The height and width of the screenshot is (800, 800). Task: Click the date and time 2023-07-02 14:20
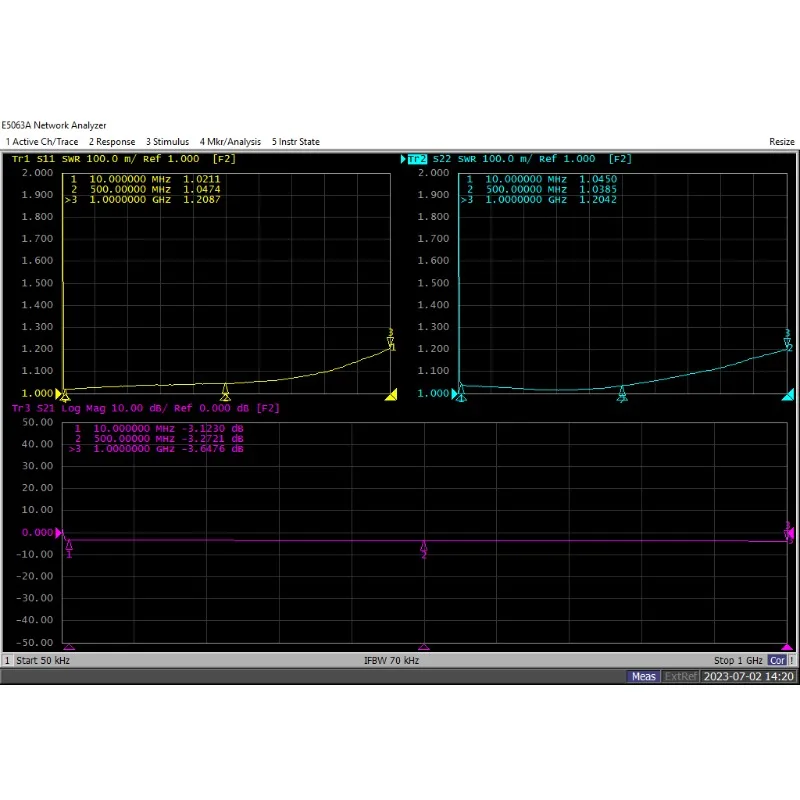point(748,677)
